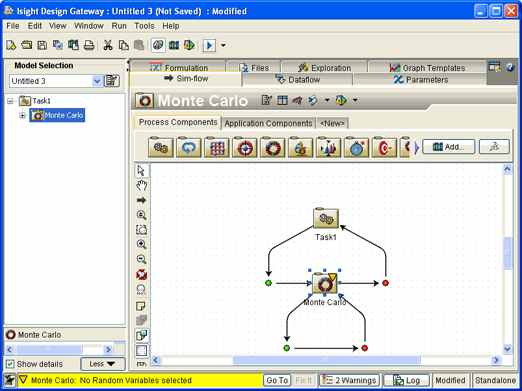Toggle the grid display button

tap(141, 350)
